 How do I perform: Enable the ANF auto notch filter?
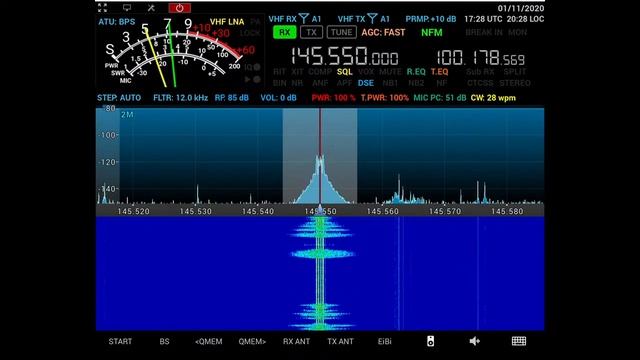[x=320, y=83]
